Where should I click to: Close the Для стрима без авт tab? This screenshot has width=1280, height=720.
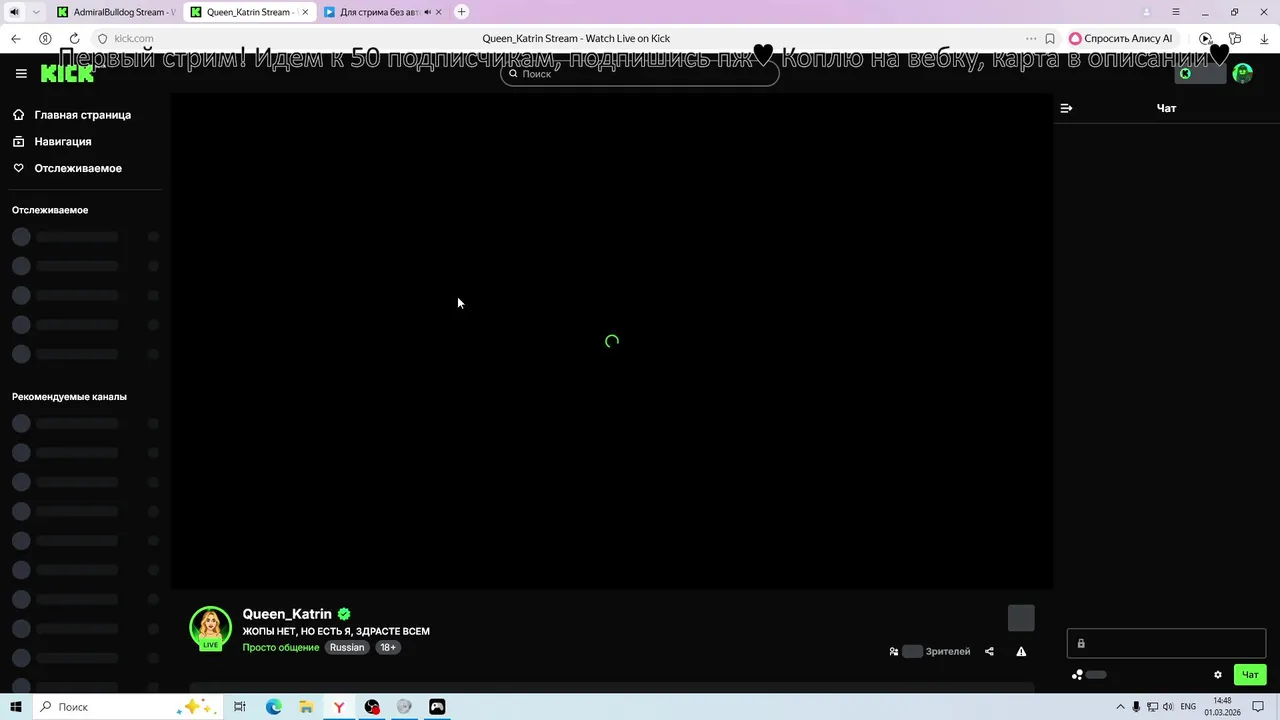tap(439, 12)
